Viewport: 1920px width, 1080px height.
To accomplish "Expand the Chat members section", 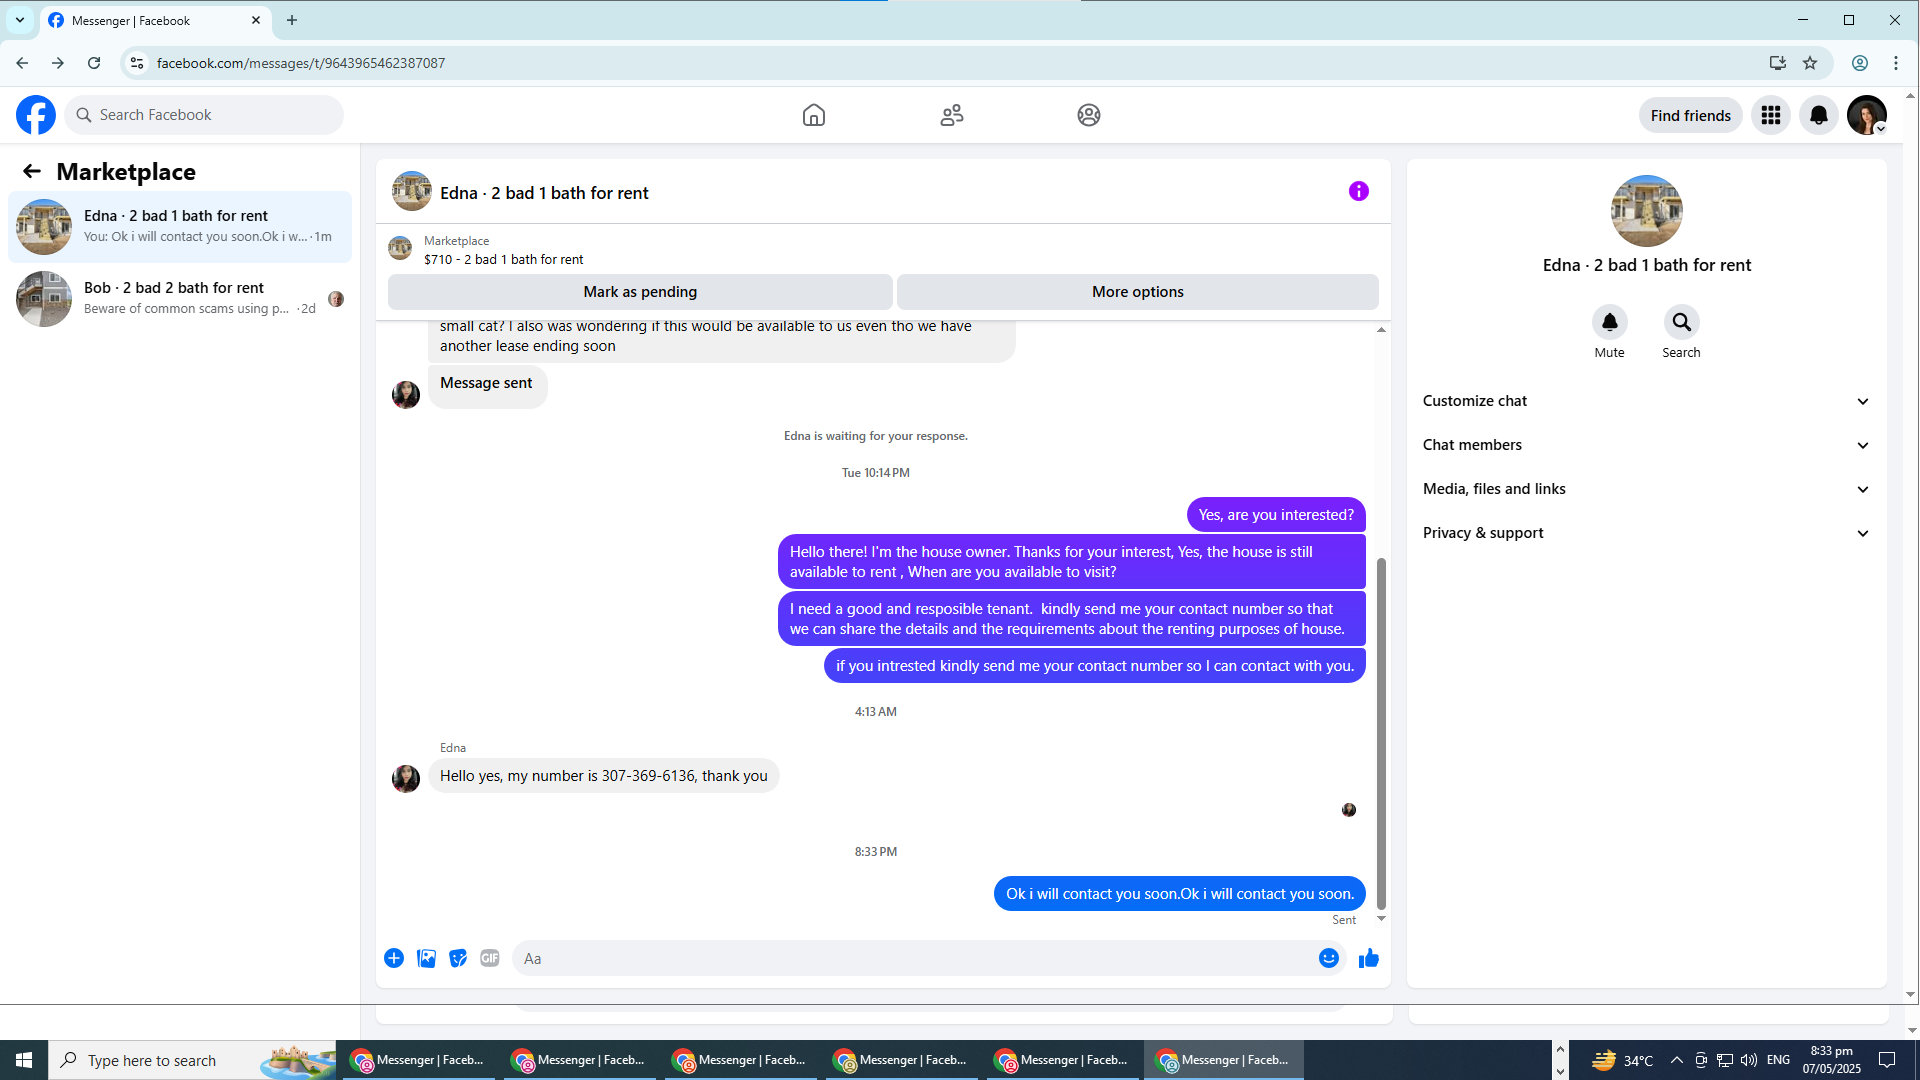I will (x=1646, y=445).
